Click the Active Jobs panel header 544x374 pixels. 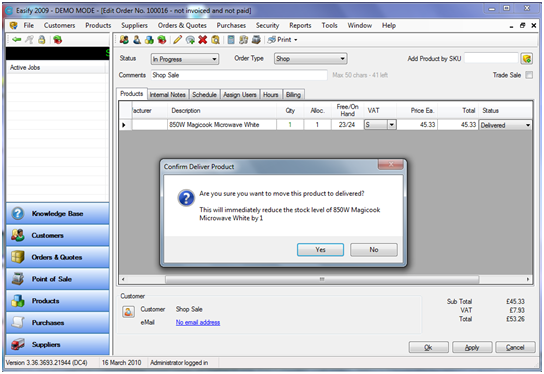tap(56, 68)
